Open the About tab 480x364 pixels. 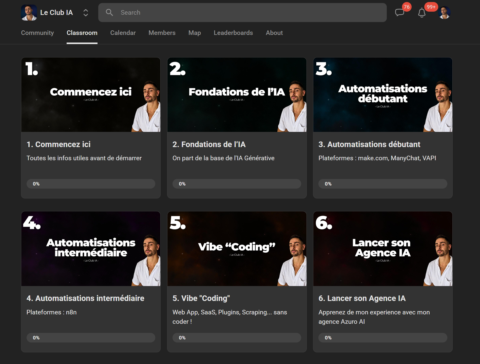[x=274, y=33]
